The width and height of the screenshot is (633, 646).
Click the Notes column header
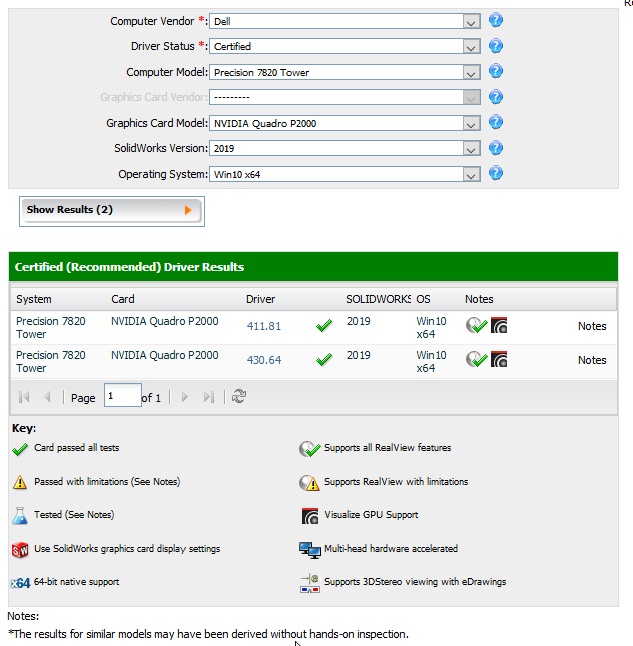(479, 299)
